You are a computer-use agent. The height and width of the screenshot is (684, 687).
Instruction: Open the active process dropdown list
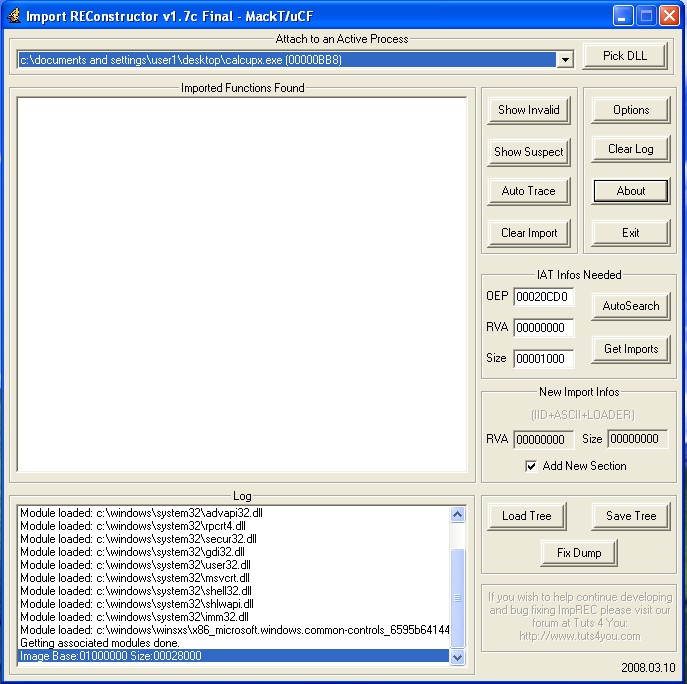point(564,60)
